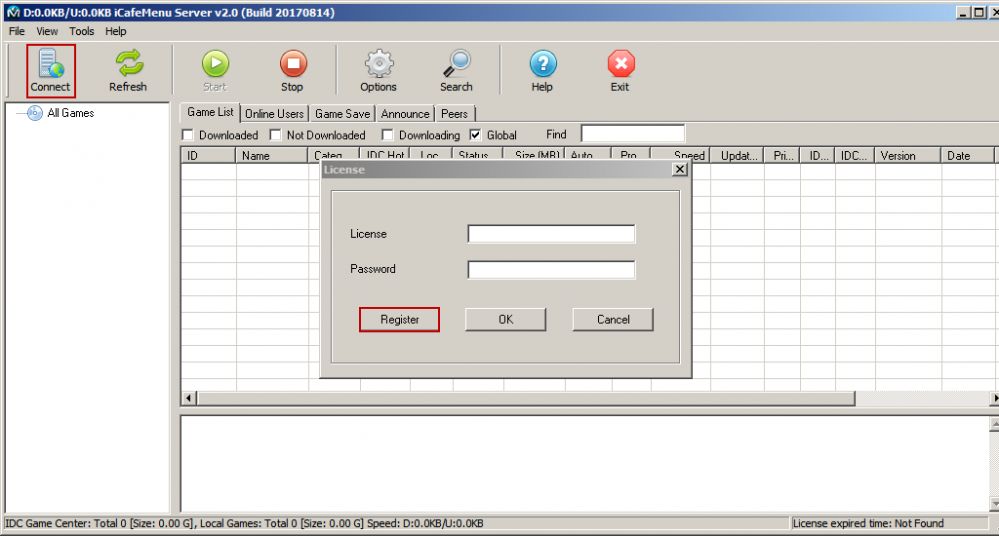Open the File menu
This screenshot has height=536, width=999.
(x=17, y=31)
